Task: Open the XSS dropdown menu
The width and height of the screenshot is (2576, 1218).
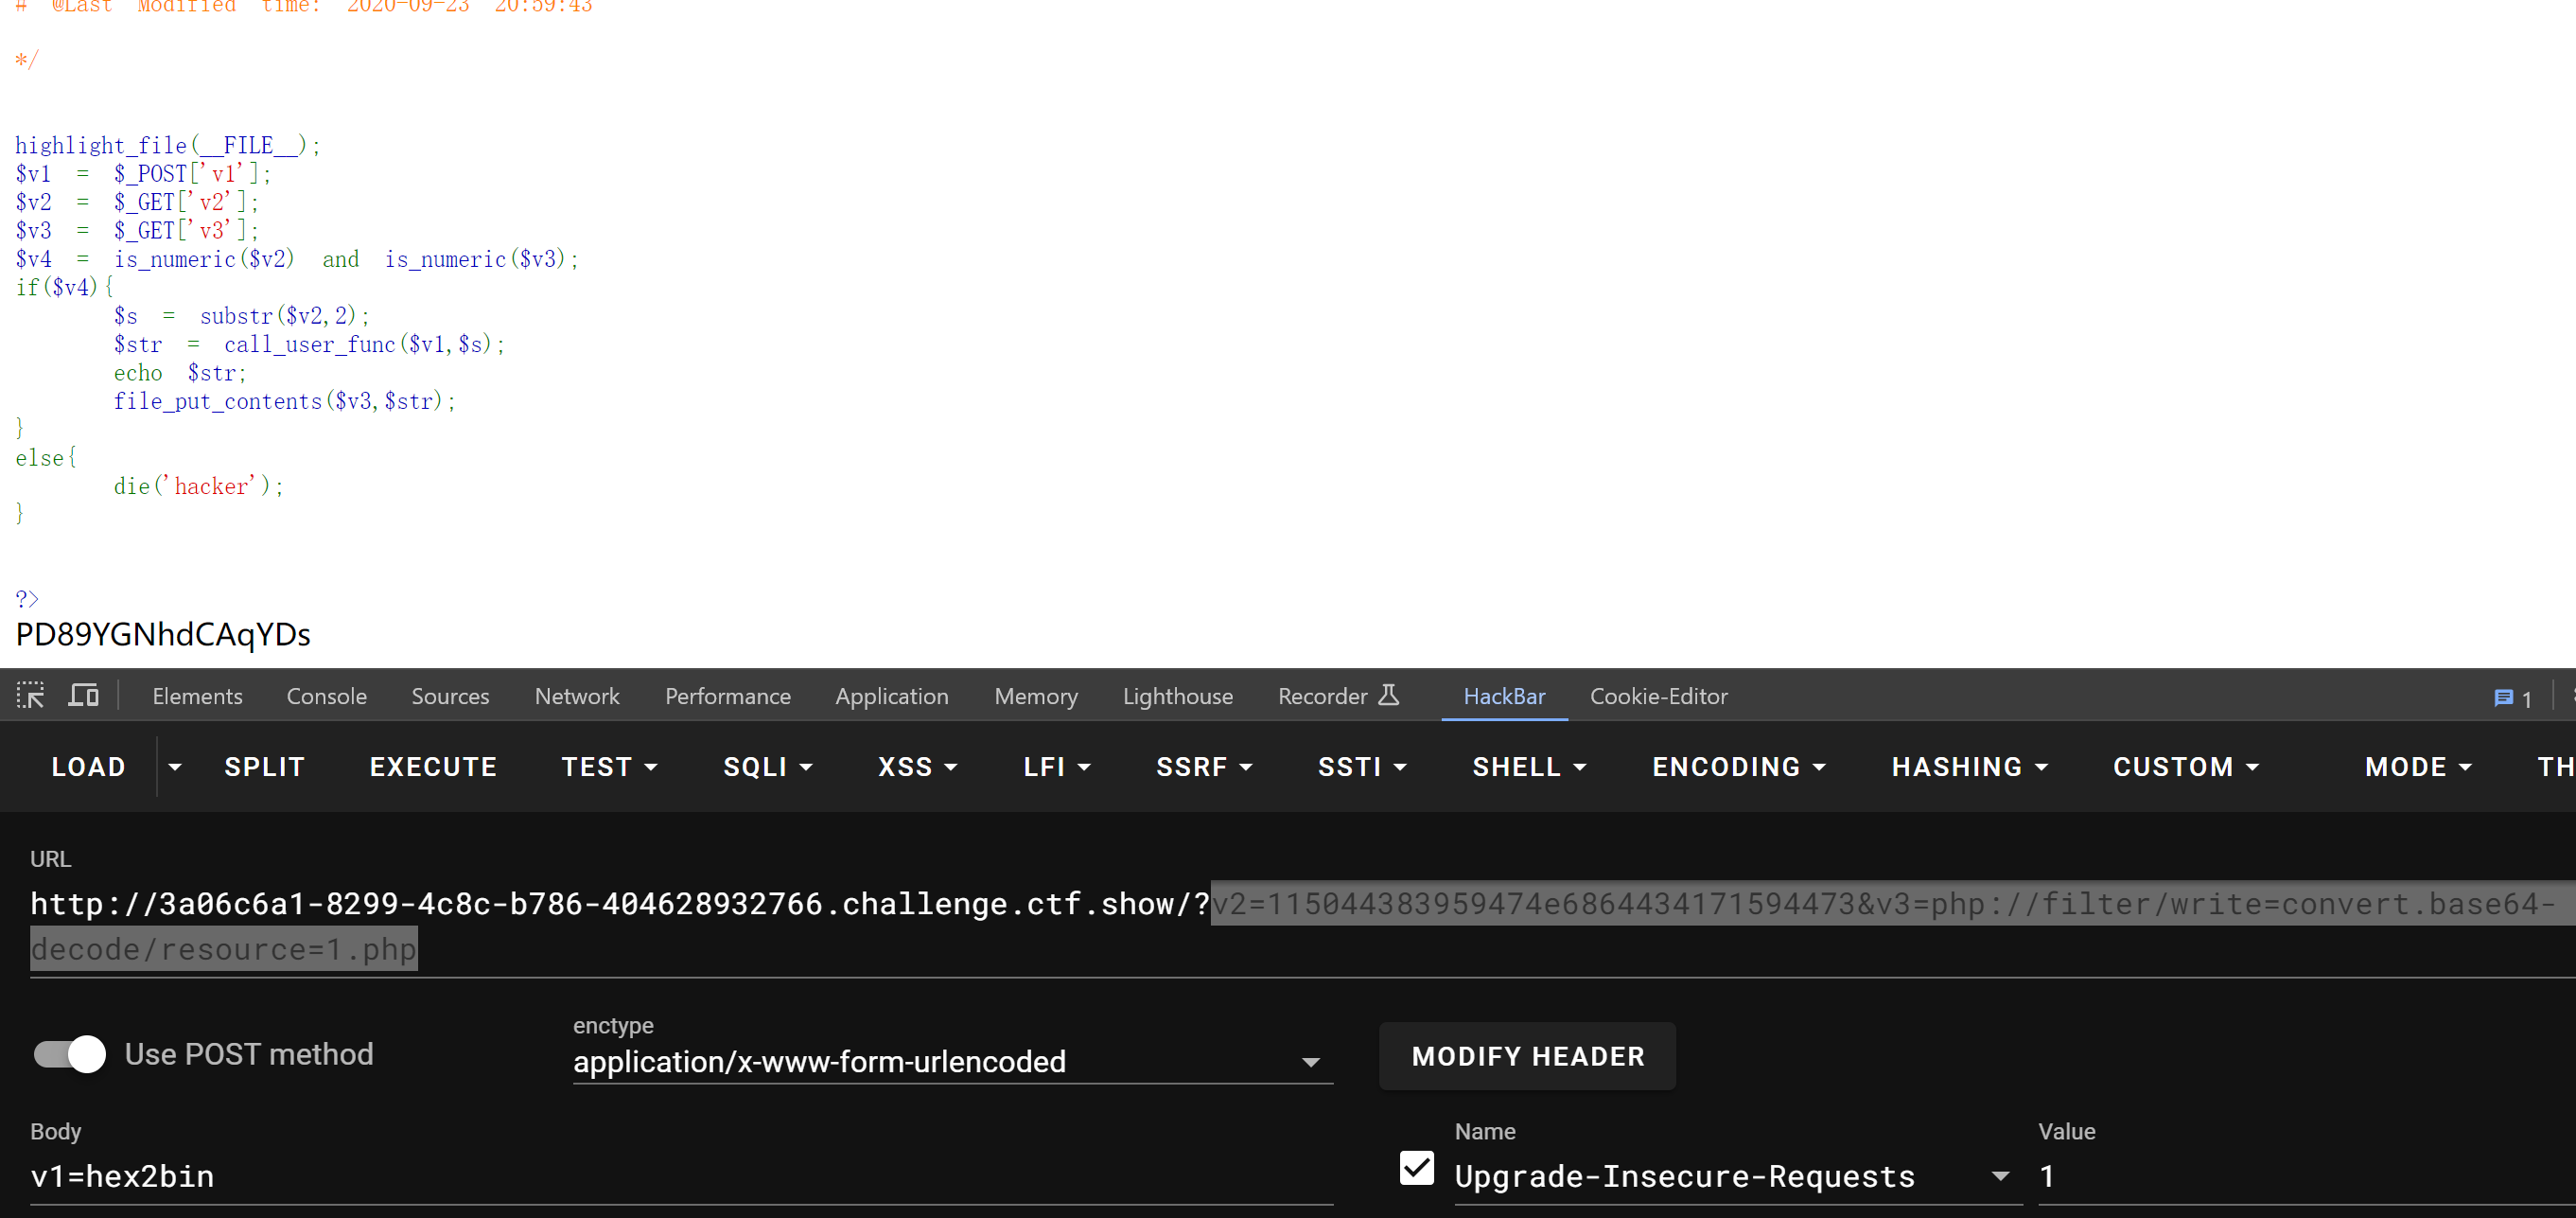Action: coord(917,767)
